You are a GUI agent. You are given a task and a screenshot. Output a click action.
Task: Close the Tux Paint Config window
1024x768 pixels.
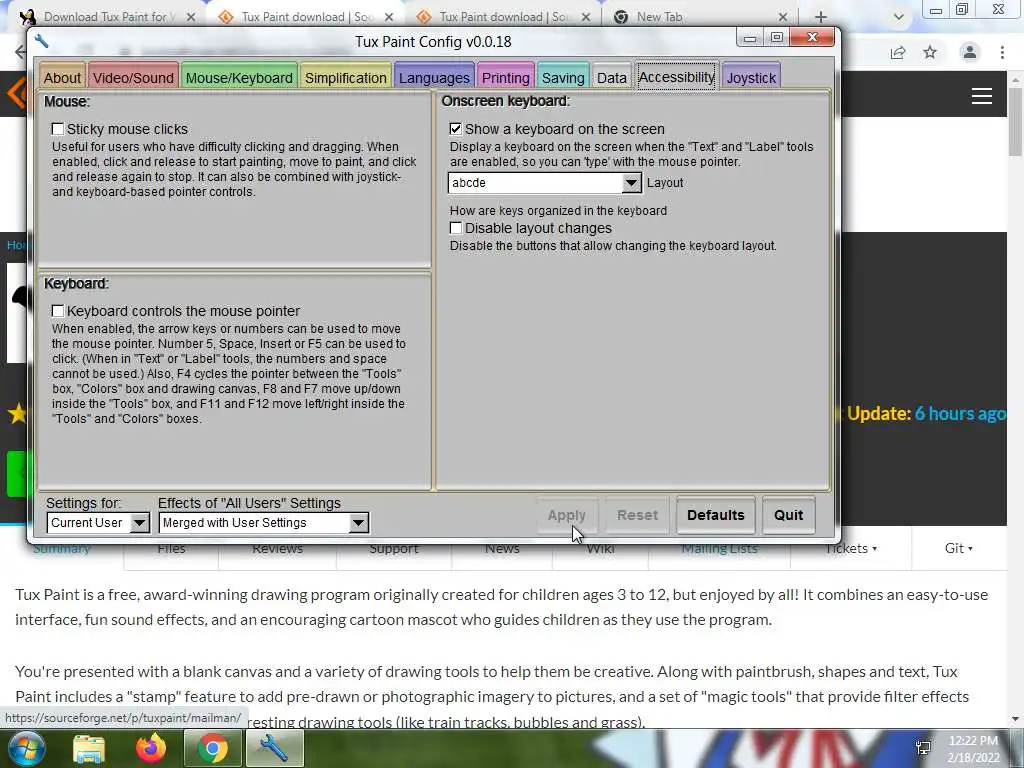(812, 38)
